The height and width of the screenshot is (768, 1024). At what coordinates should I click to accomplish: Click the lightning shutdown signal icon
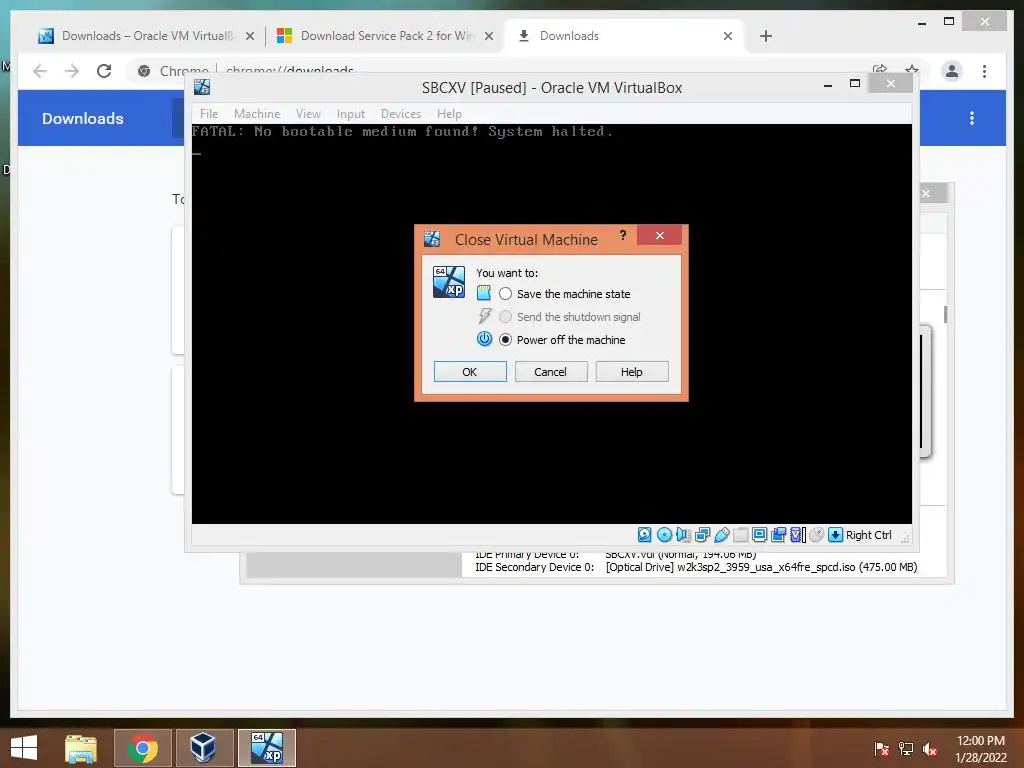tap(484, 316)
